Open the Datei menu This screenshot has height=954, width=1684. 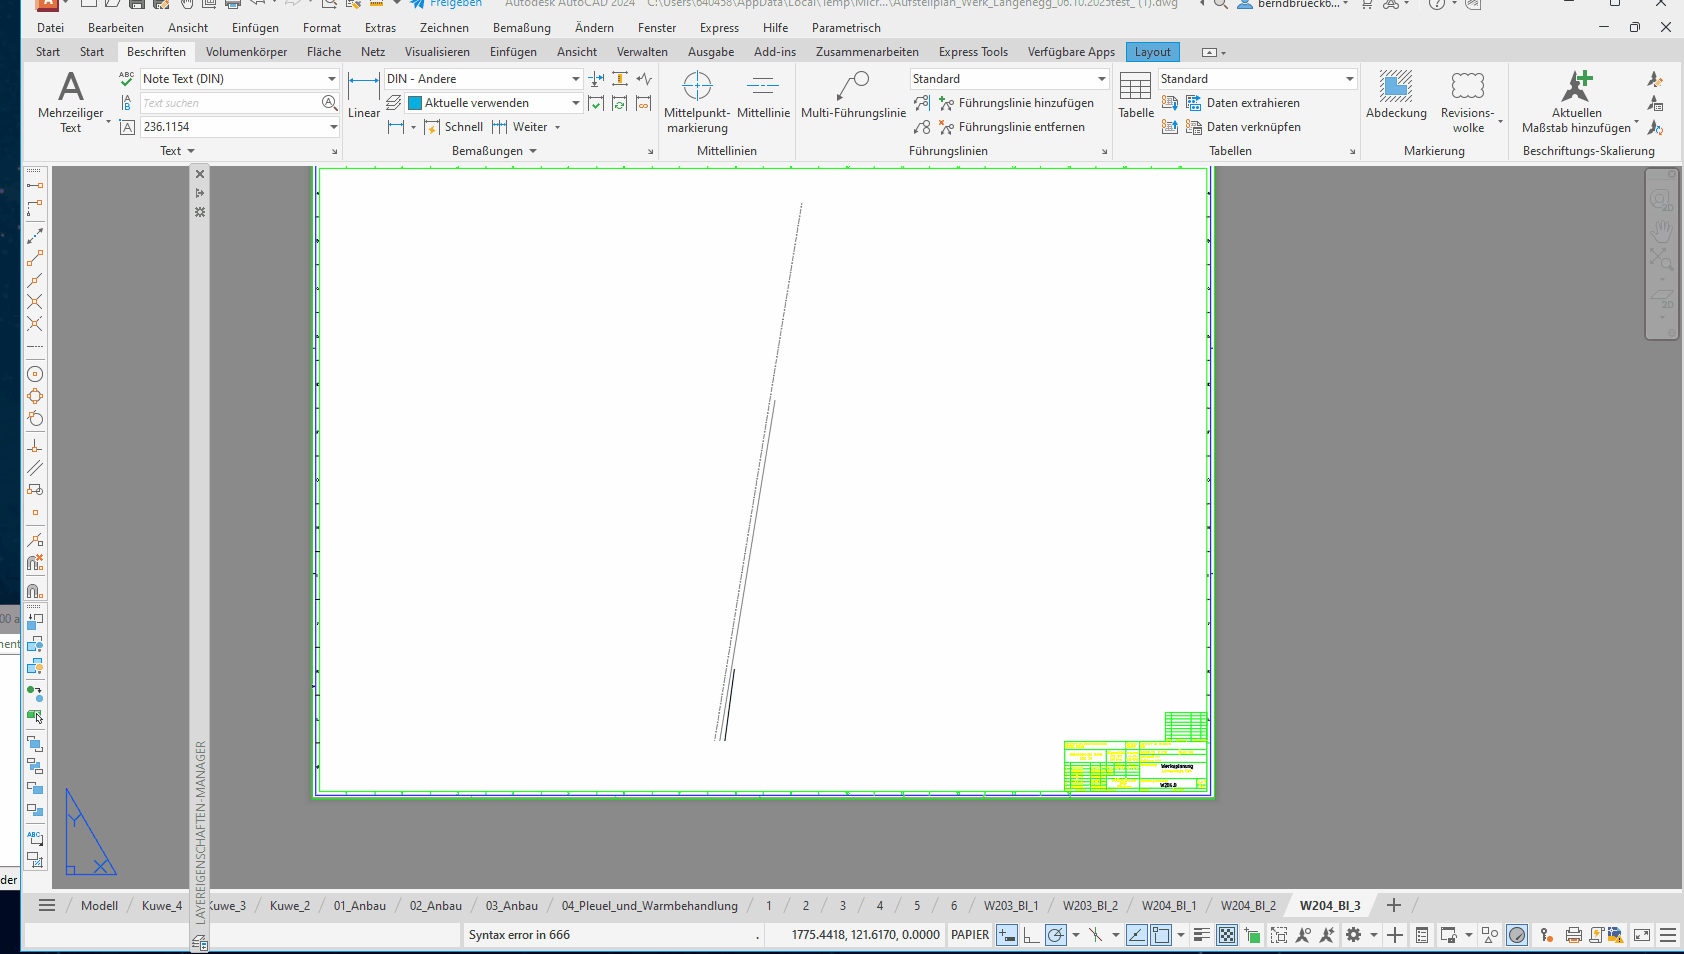click(50, 28)
